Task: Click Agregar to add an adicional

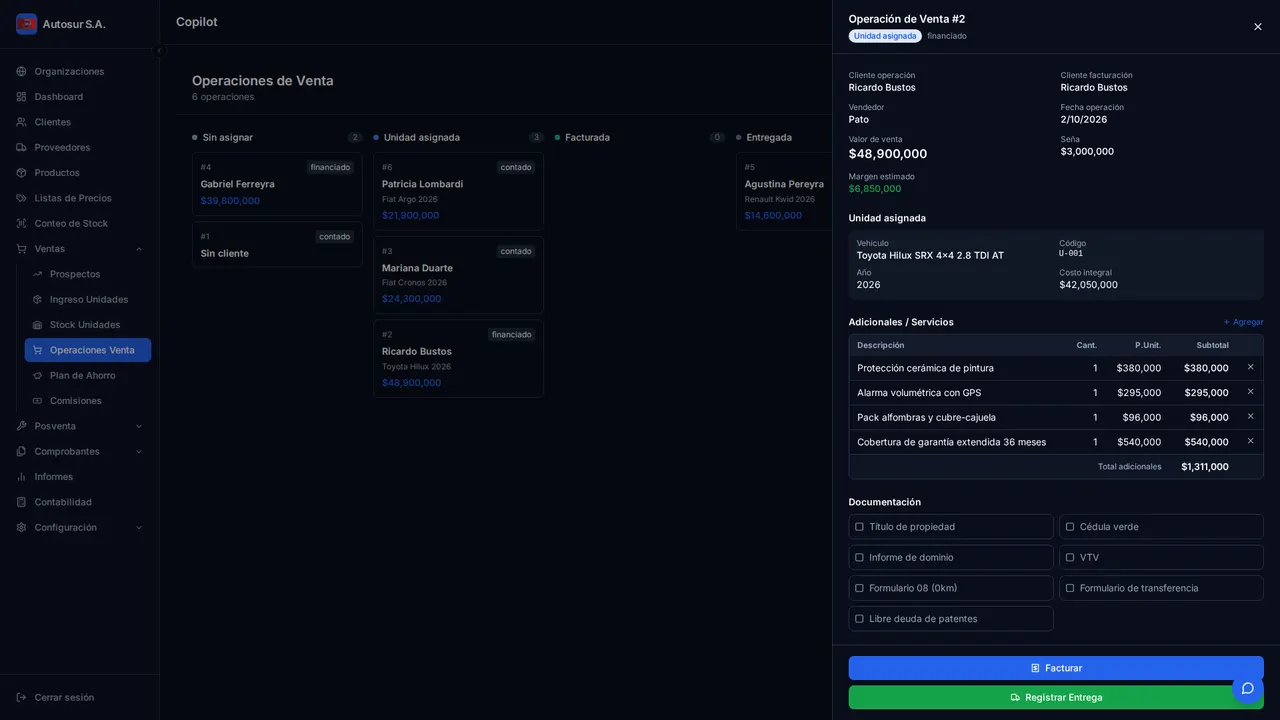Action: (1243, 322)
